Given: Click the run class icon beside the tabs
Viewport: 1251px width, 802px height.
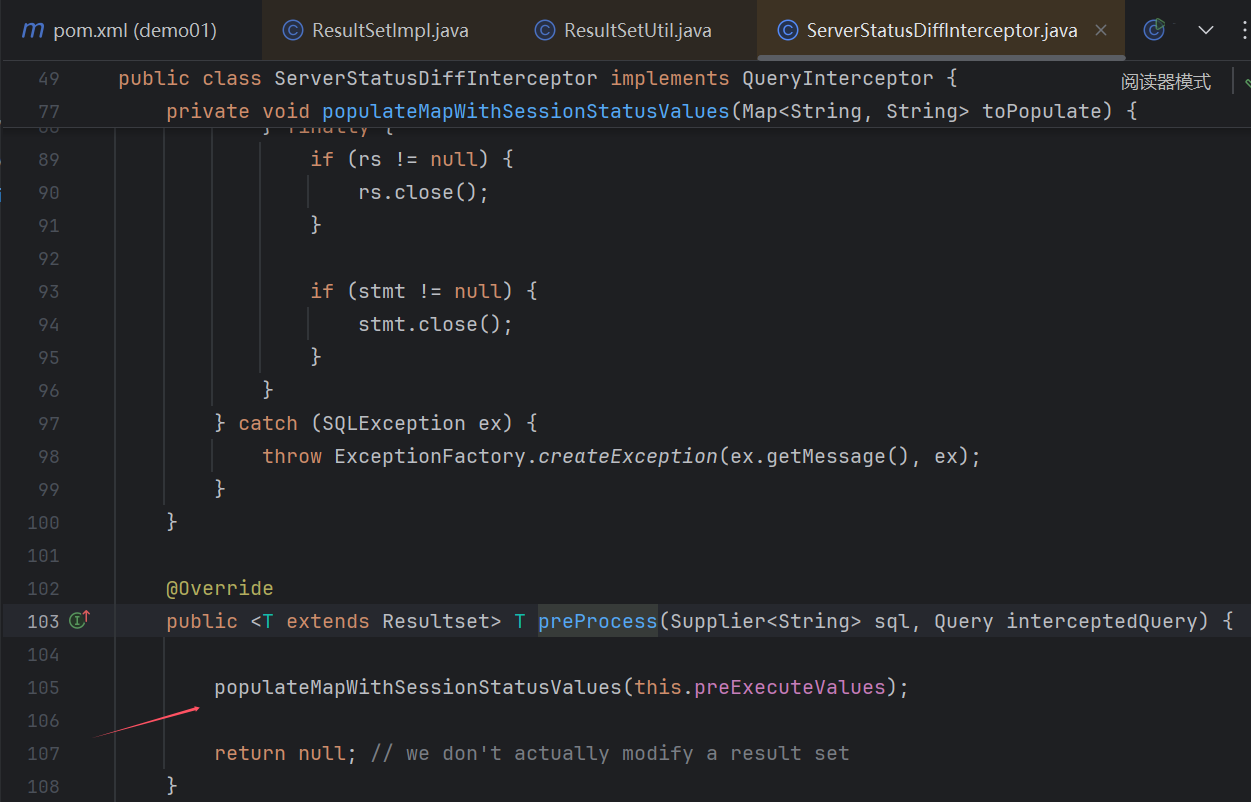Looking at the screenshot, I should (1155, 30).
